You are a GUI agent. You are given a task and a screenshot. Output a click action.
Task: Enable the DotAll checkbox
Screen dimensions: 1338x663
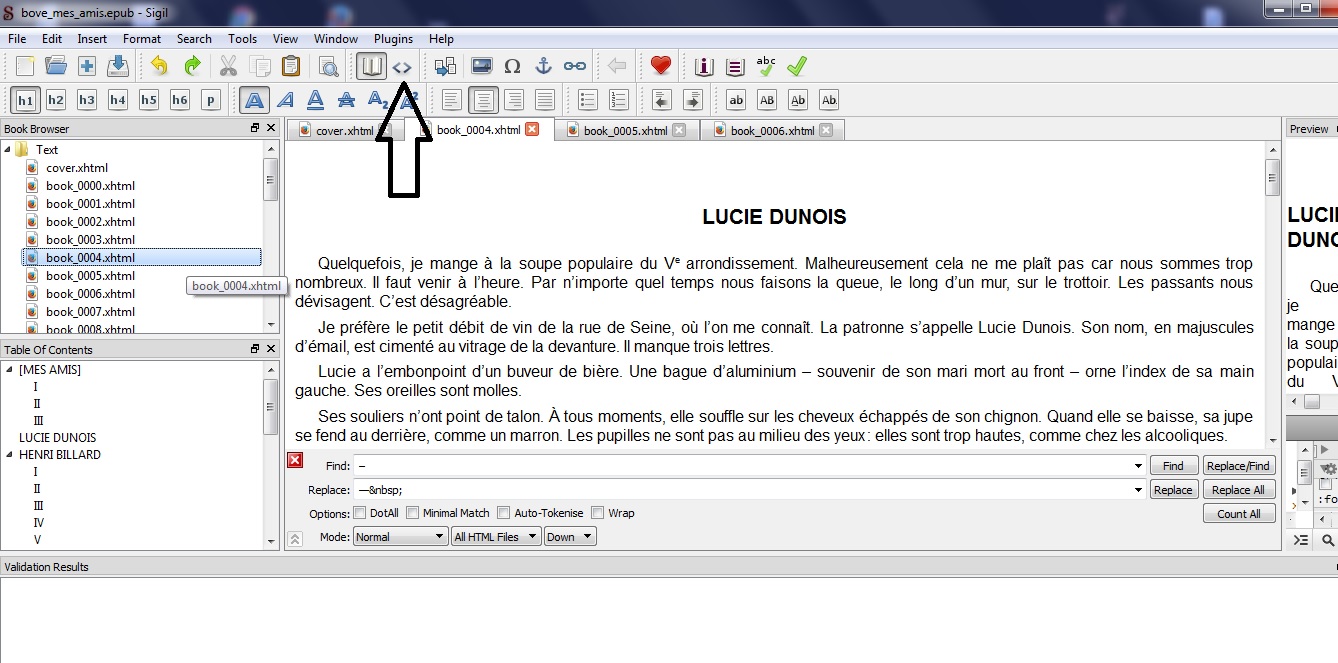[x=359, y=513]
